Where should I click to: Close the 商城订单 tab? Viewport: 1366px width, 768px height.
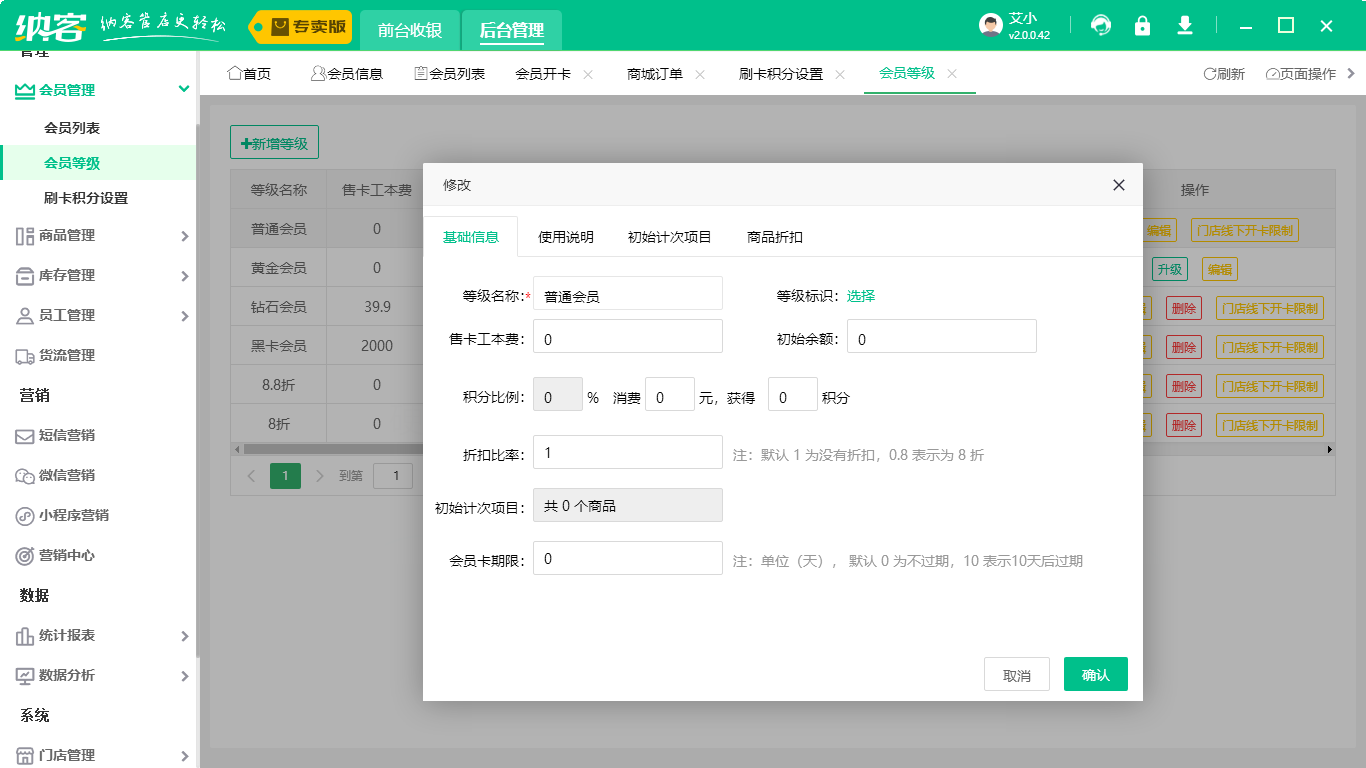700,74
